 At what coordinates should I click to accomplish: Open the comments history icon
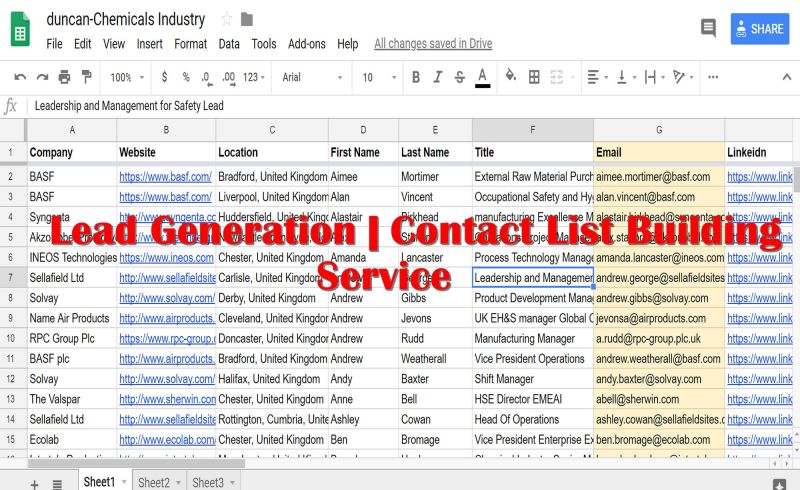pos(708,28)
